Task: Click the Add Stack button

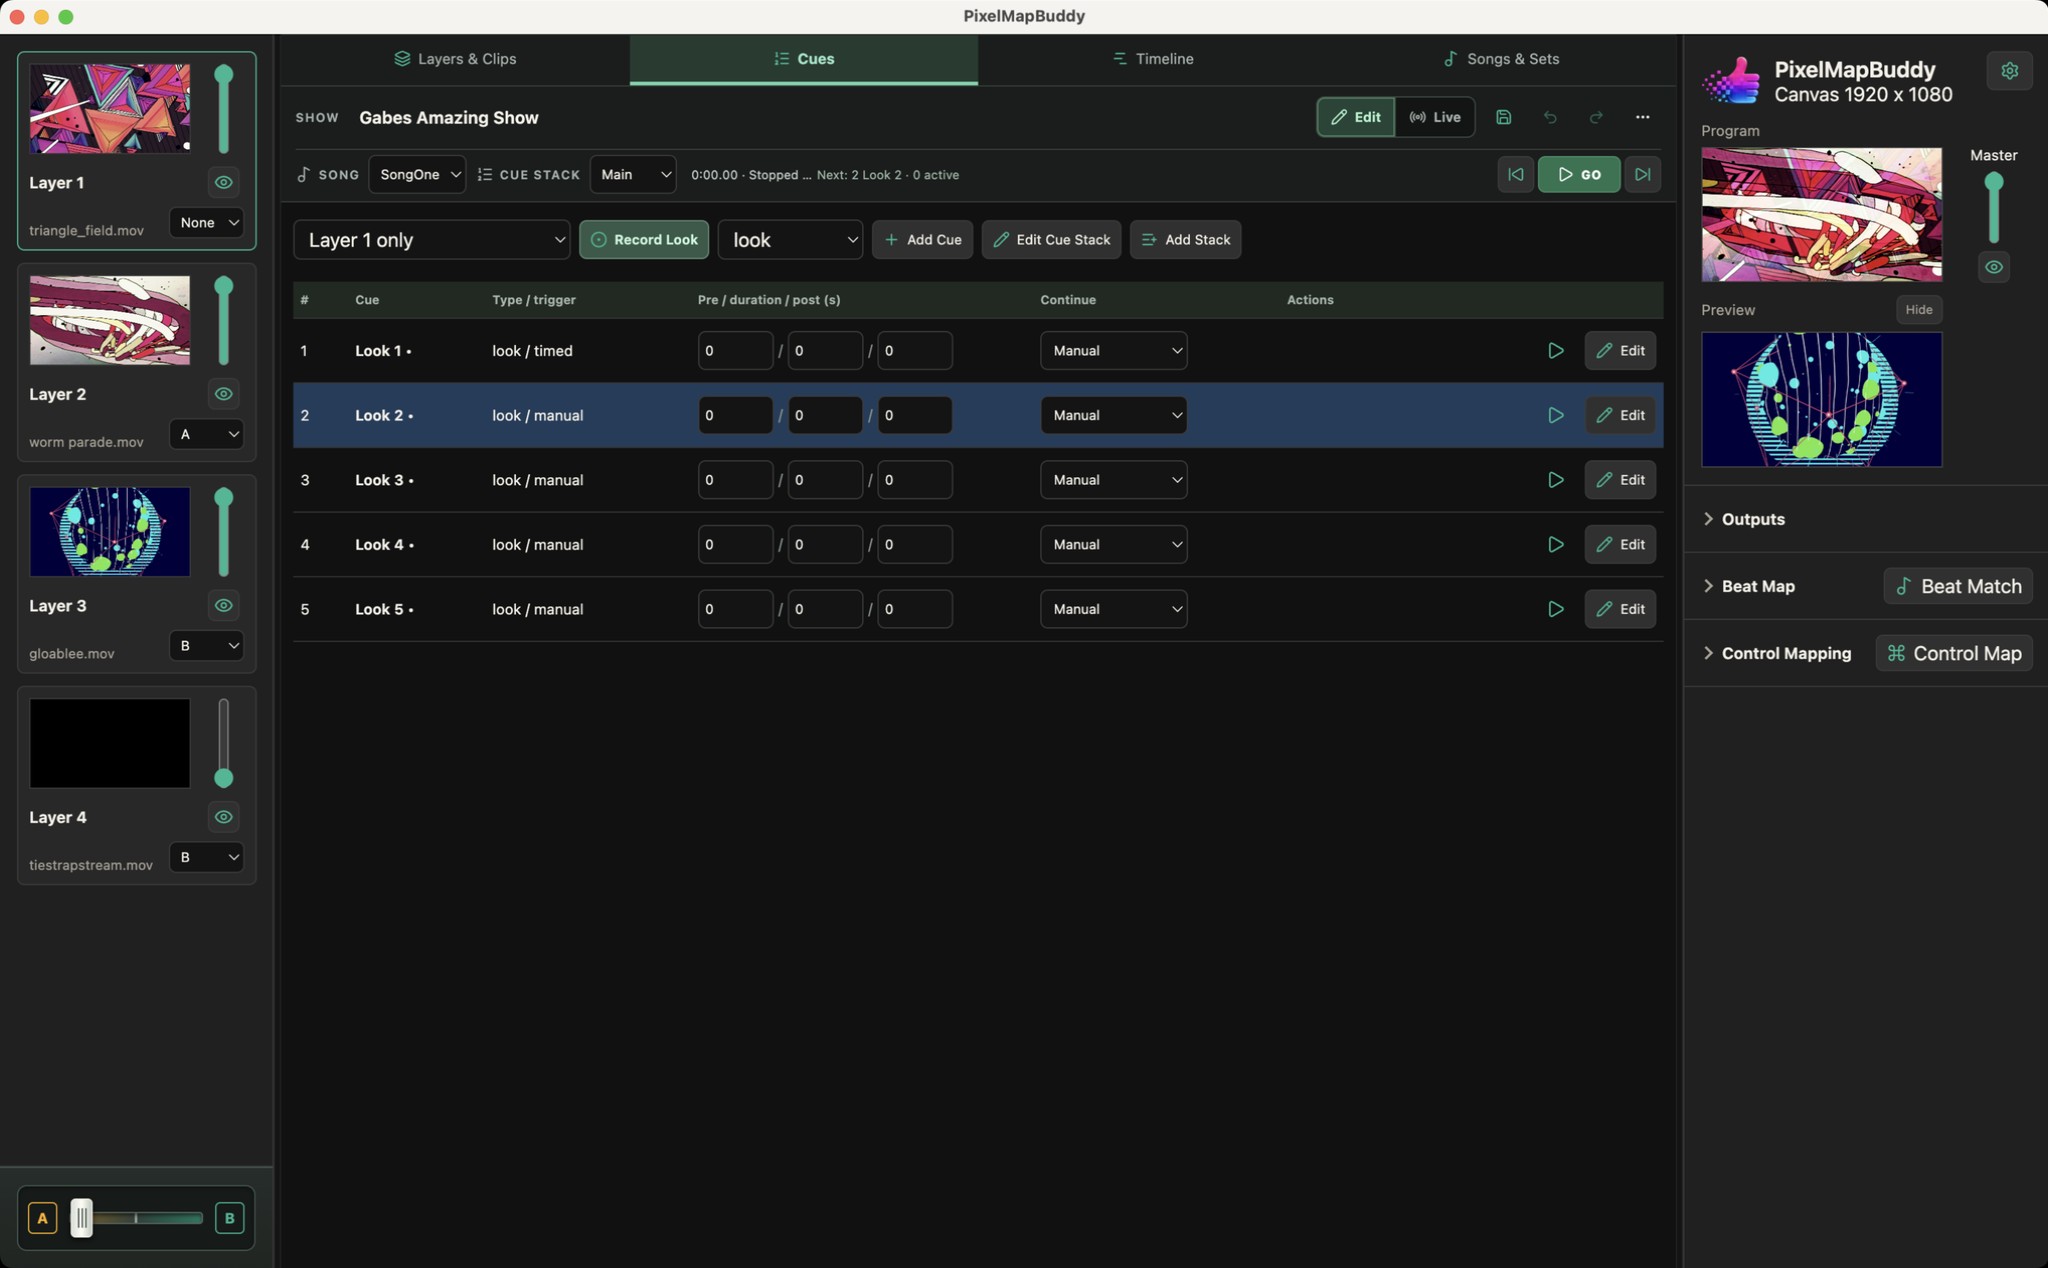Action: [1185, 240]
